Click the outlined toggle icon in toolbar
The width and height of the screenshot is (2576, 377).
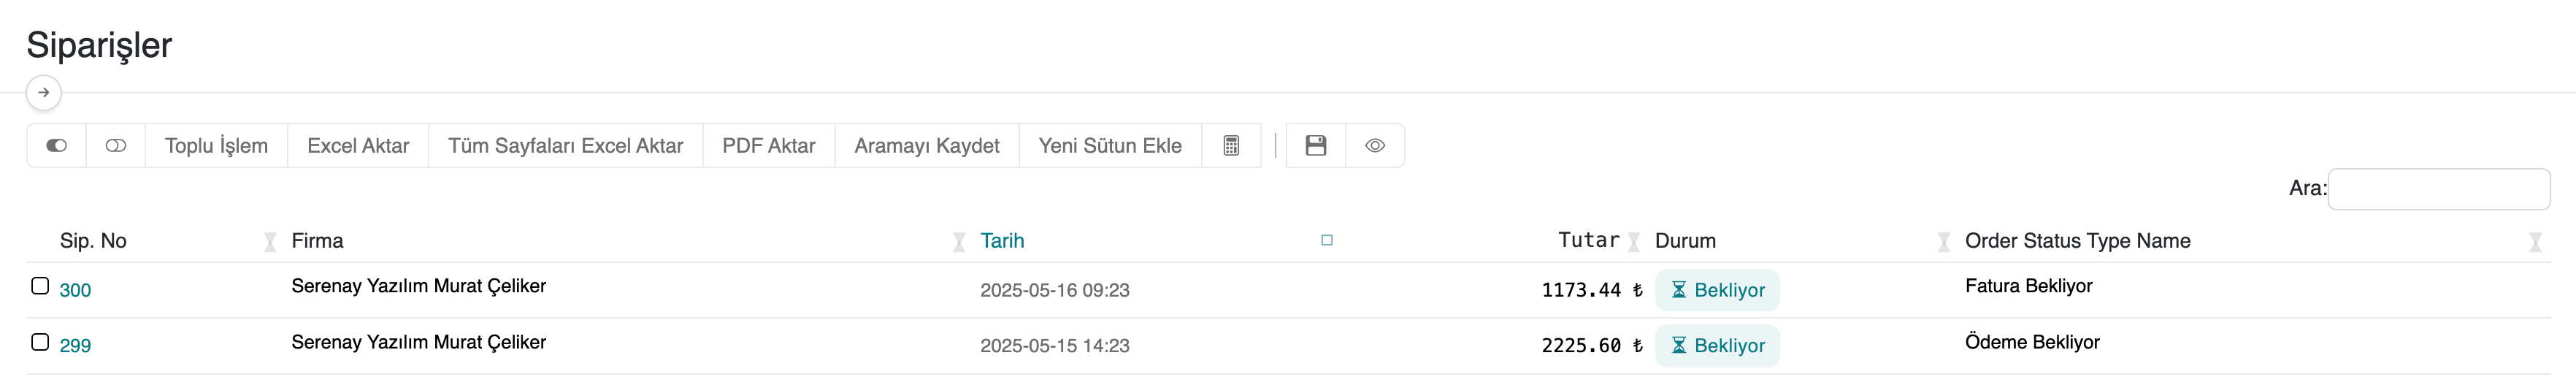pyautogui.click(x=116, y=146)
